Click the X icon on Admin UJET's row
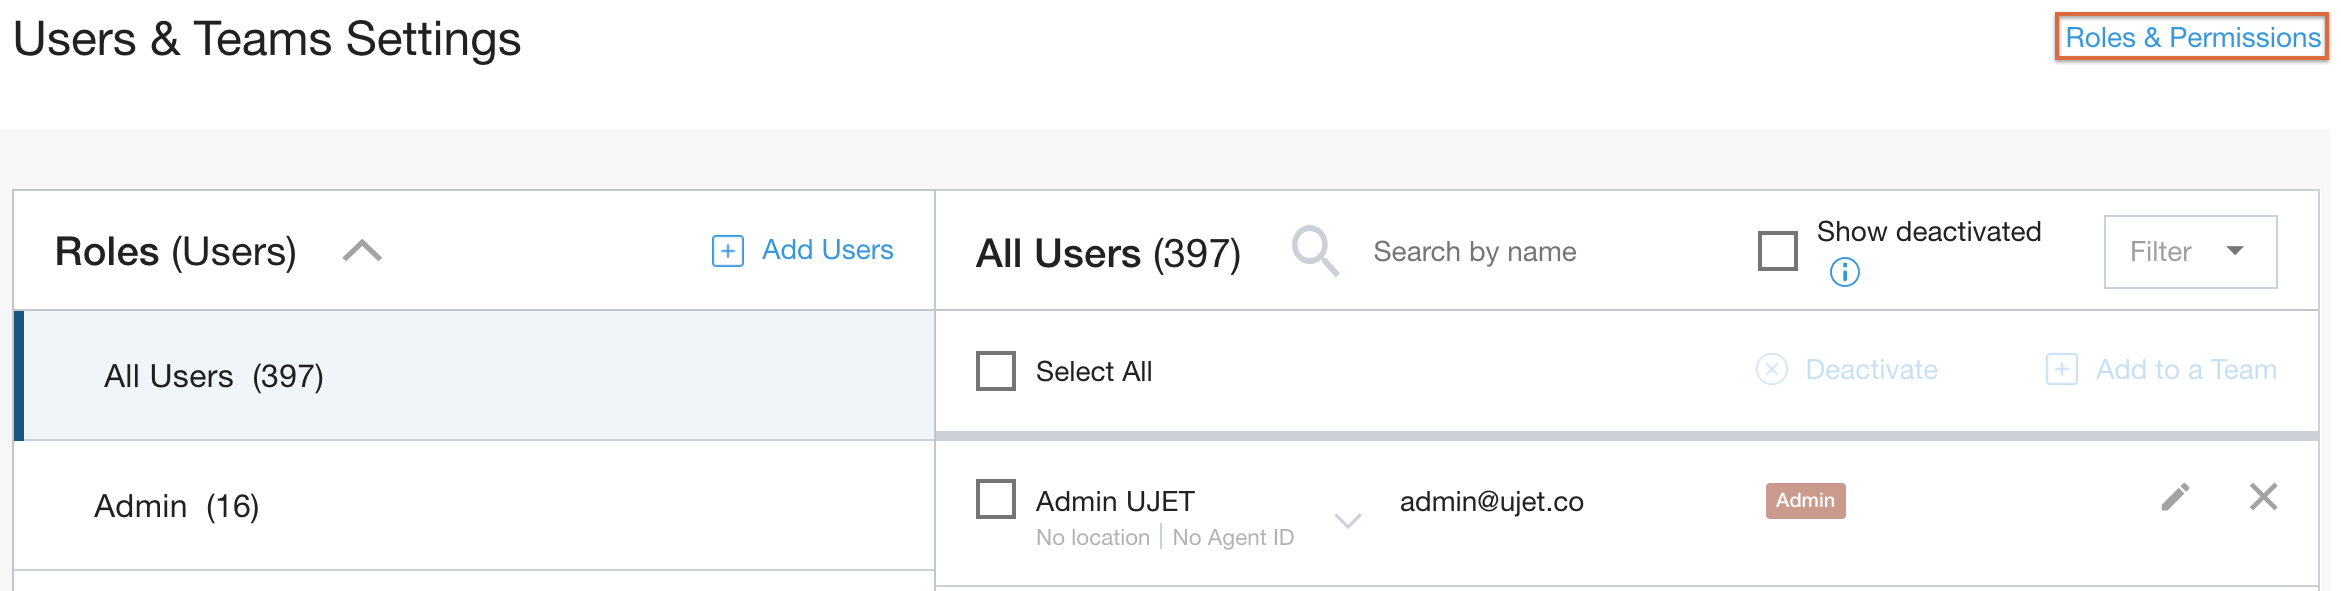2341x591 pixels. coord(2264,498)
